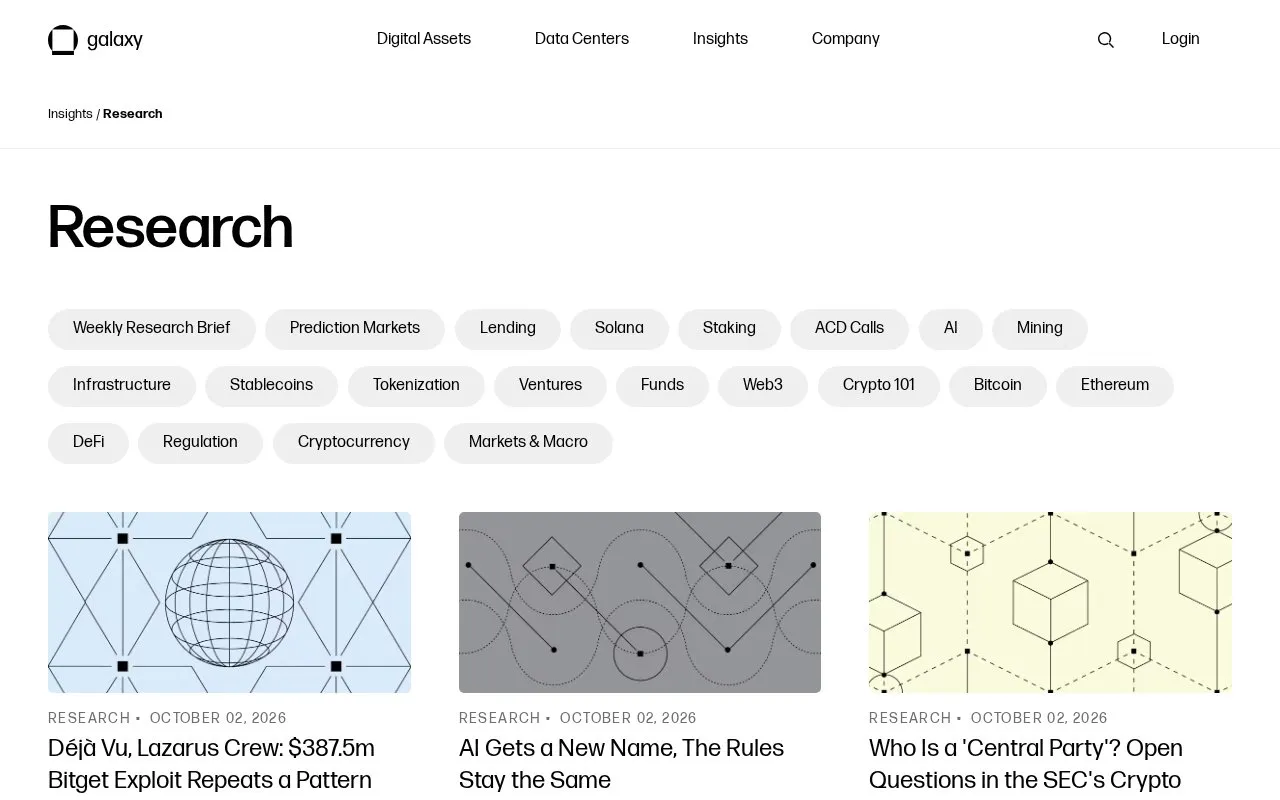The width and height of the screenshot is (1280, 800).
Task: Open the Who Is a 'Central Party' article
Action: [1026, 764]
